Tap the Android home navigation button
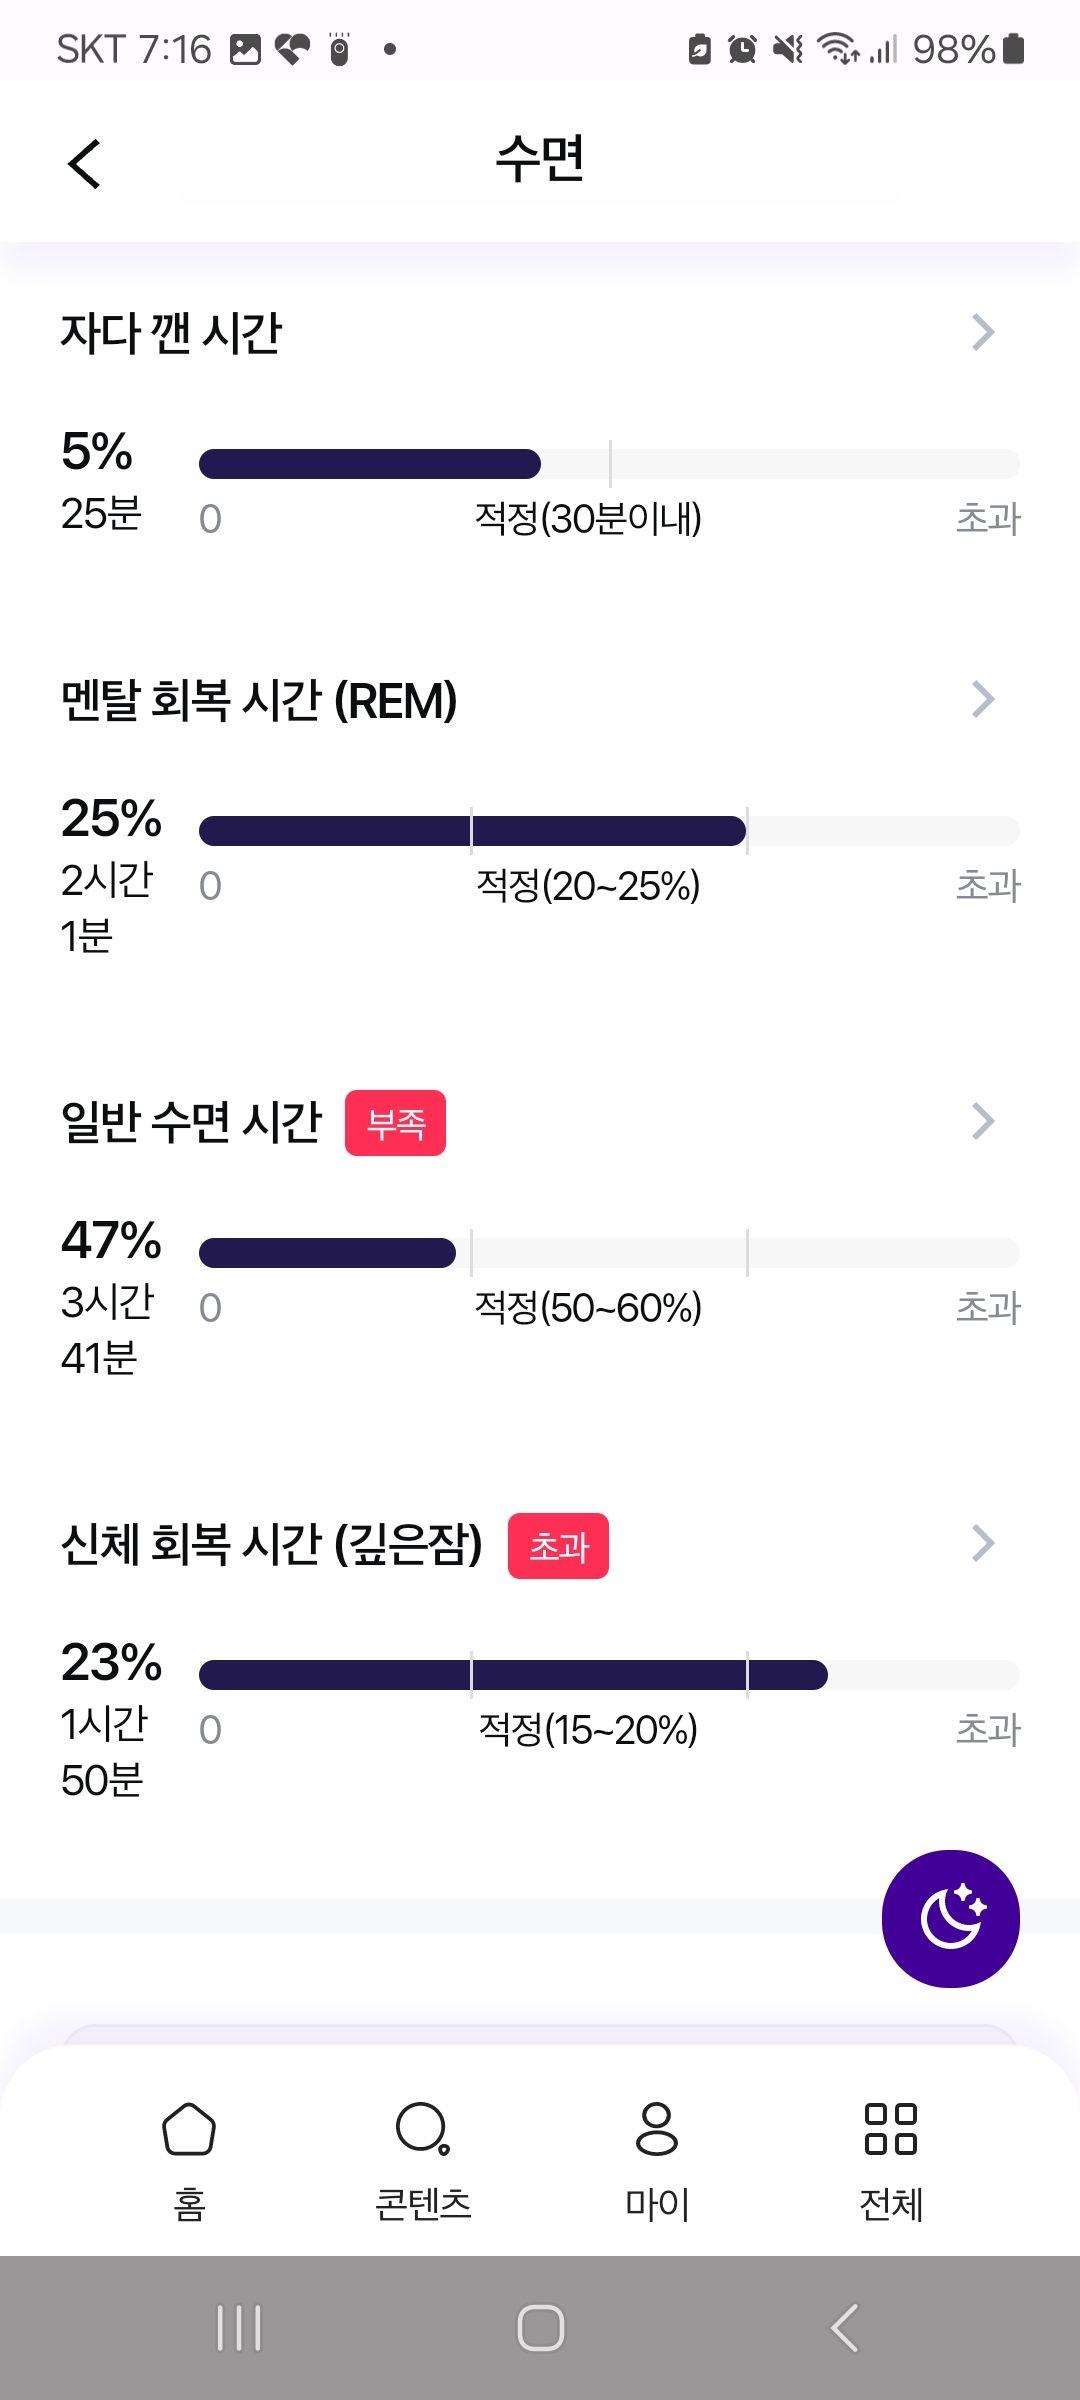This screenshot has height=2400, width=1080. click(540, 2328)
